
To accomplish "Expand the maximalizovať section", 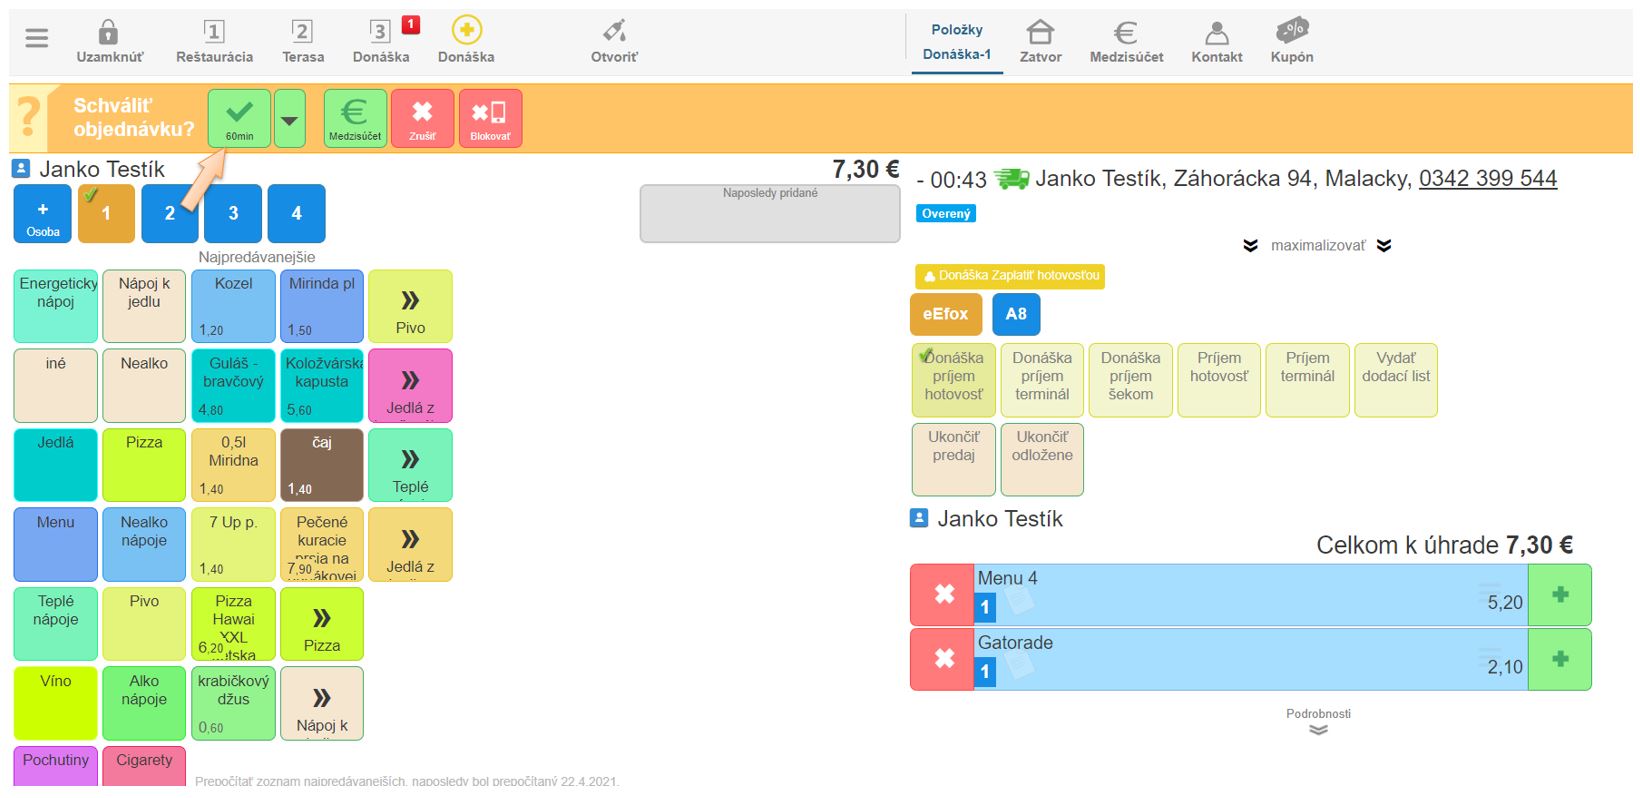I will [1316, 245].
